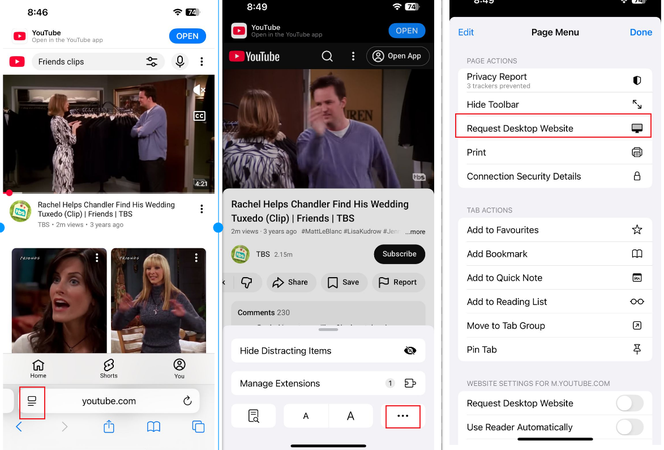Tap the Open App button

[x=397, y=56]
